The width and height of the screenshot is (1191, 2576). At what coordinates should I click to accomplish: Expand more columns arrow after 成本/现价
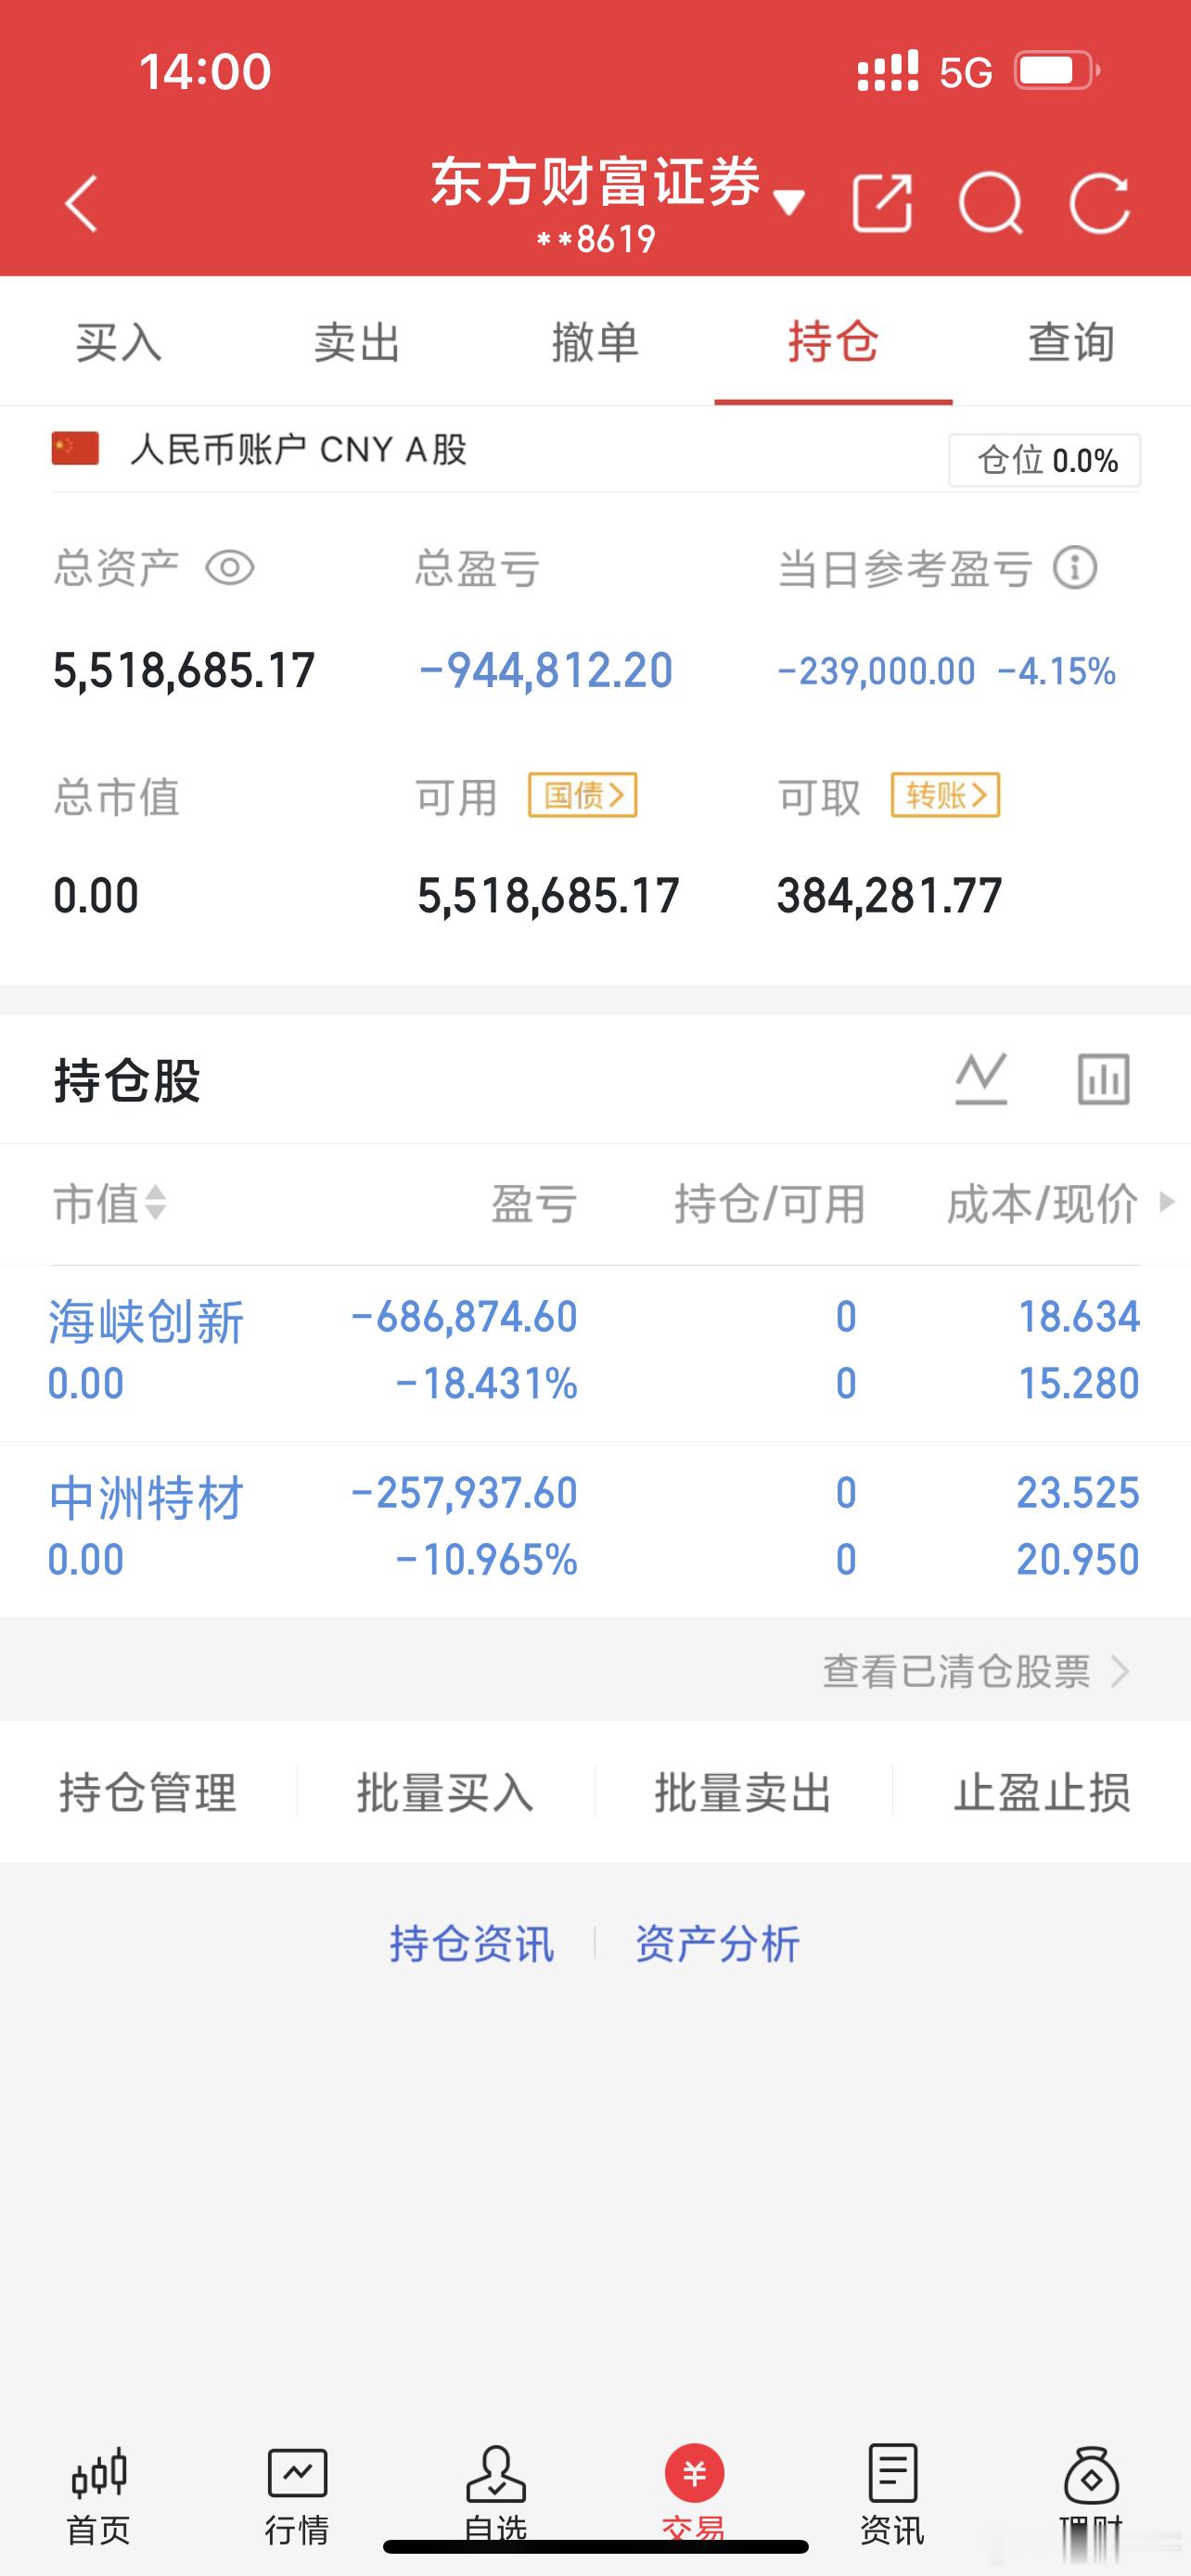tap(1166, 1201)
